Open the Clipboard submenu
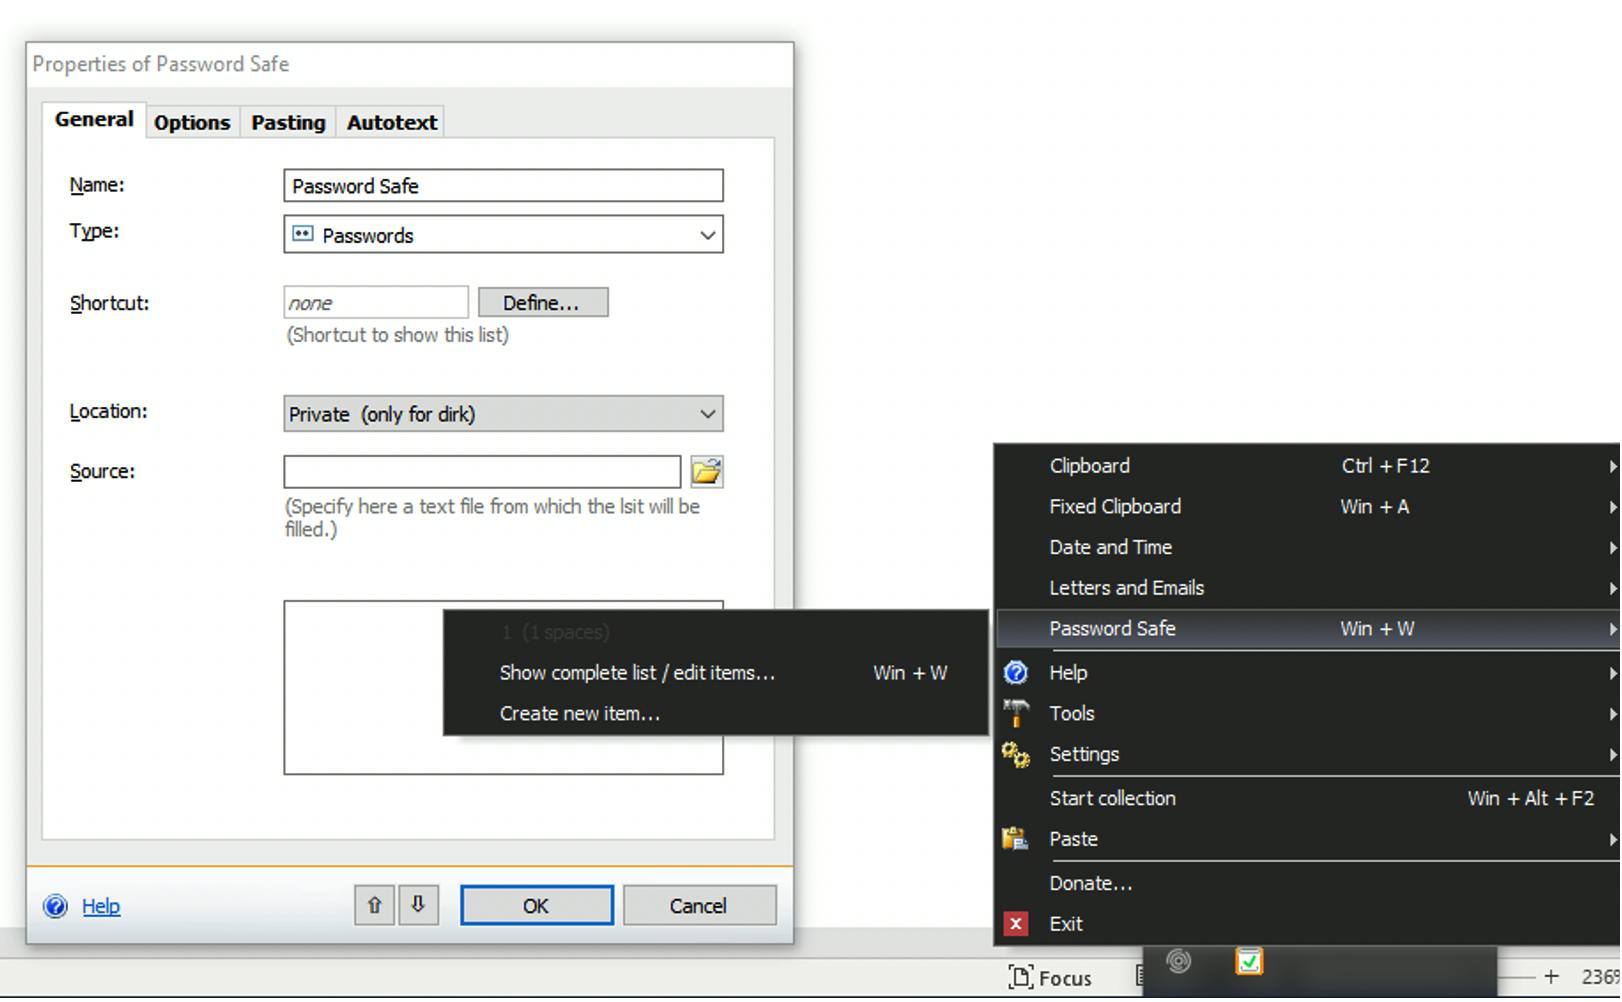Image resolution: width=1622 pixels, height=1002 pixels. pyautogui.click(x=1307, y=466)
